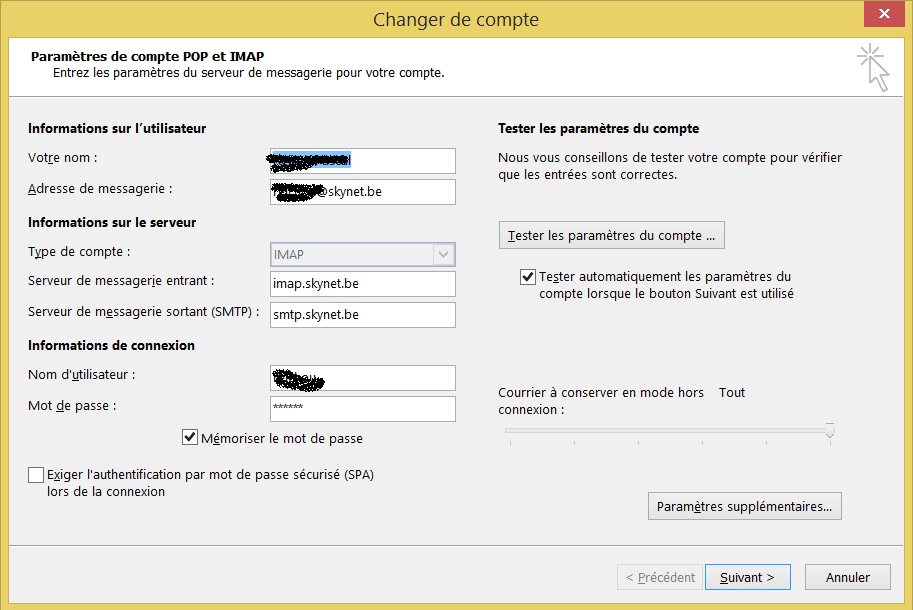Click the Nom d'utilisateur input field
Image resolution: width=913 pixels, height=610 pixels.
point(362,378)
